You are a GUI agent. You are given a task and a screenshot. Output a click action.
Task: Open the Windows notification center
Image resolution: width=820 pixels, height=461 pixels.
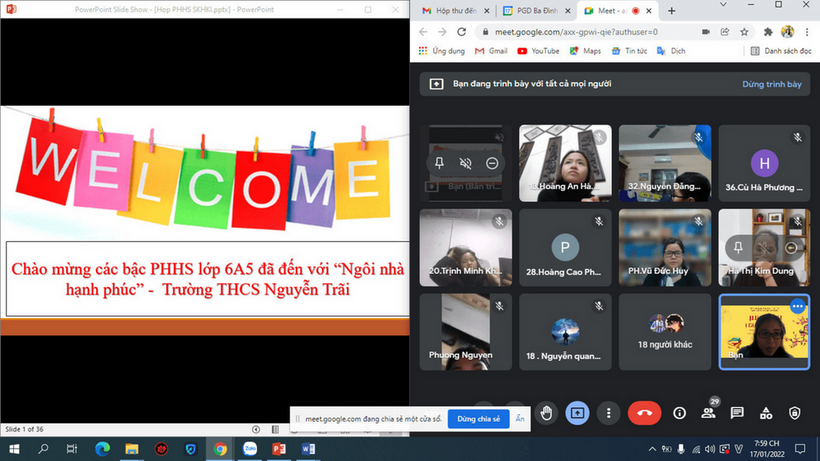pyautogui.click(x=800, y=449)
